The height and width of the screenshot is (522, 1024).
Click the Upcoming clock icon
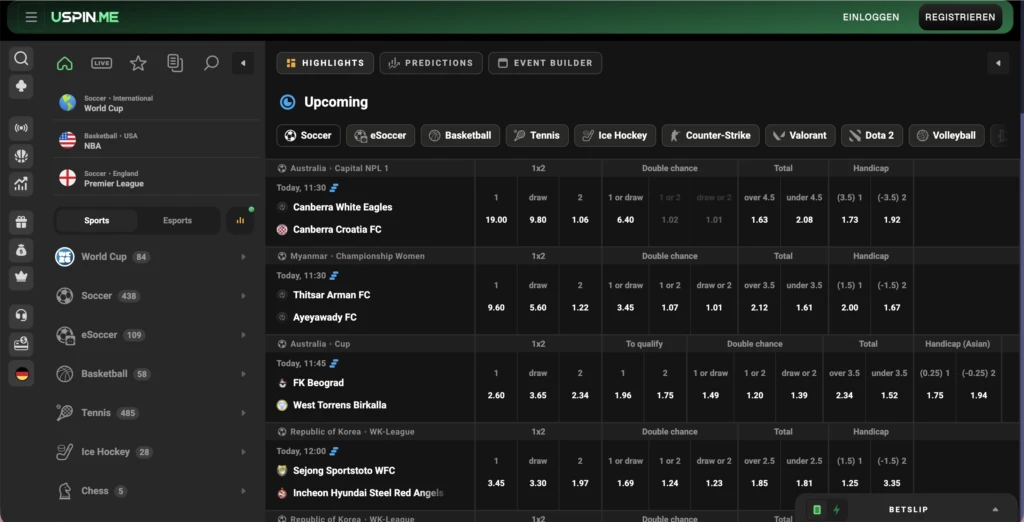(x=287, y=102)
